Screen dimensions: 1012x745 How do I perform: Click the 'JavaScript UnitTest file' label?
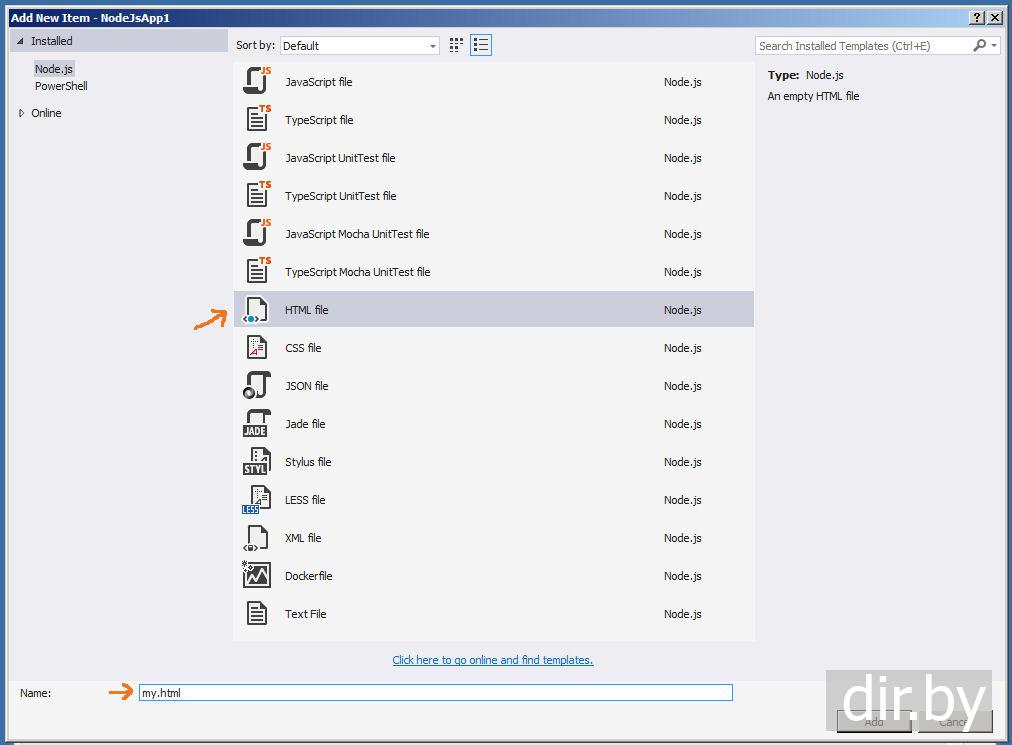tap(340, 158)
